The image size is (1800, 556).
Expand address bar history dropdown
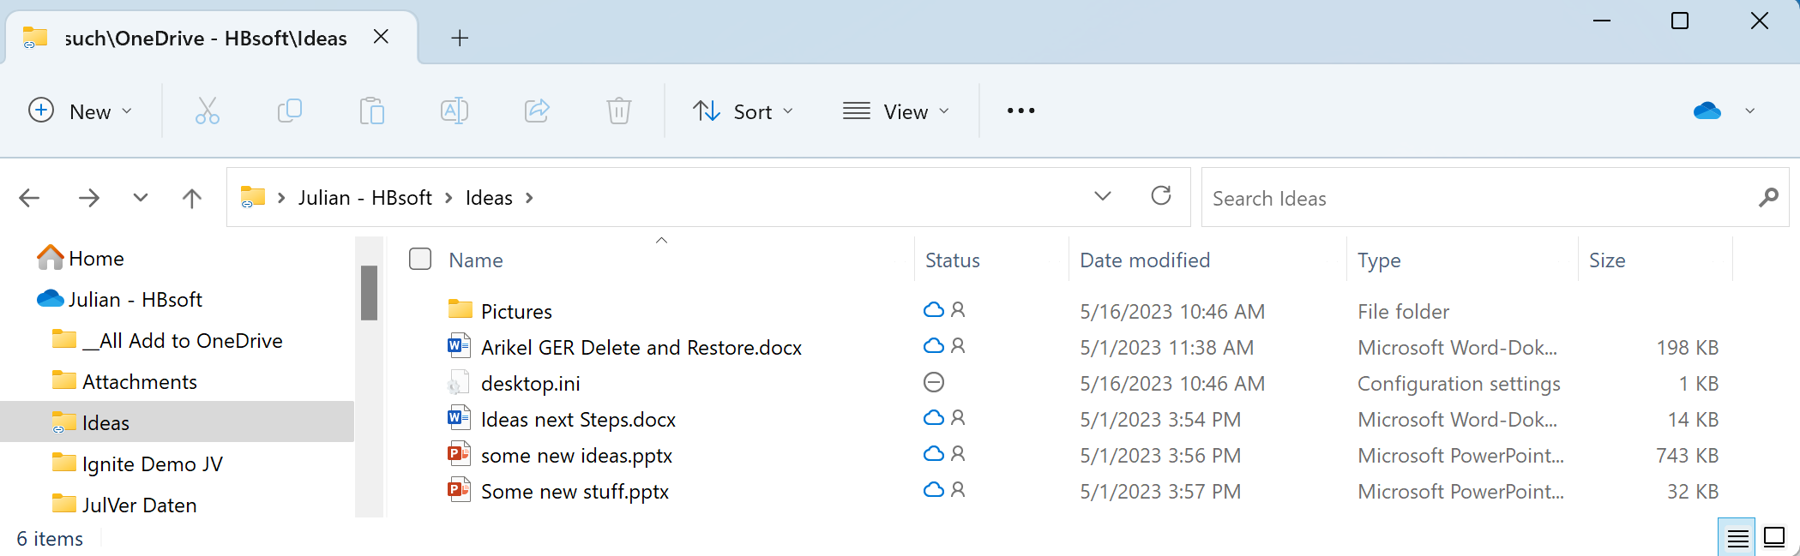1102,197
